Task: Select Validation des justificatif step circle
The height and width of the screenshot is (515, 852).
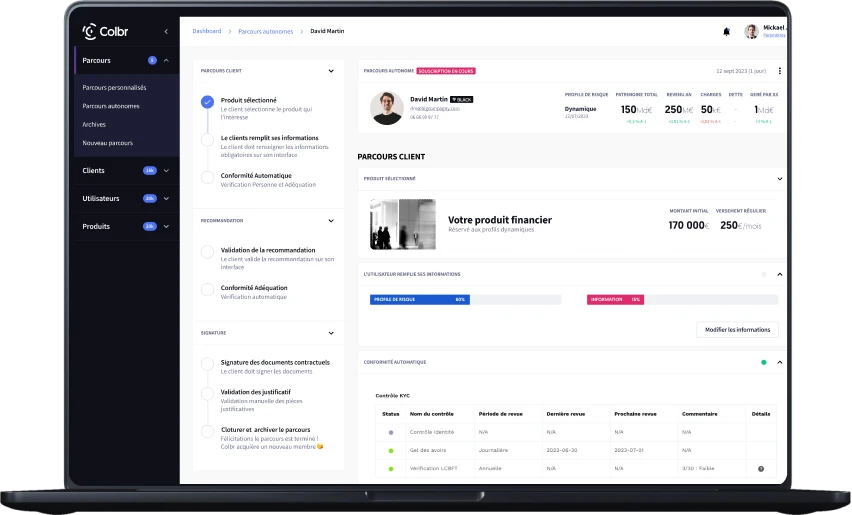Action: coord(207,393)
